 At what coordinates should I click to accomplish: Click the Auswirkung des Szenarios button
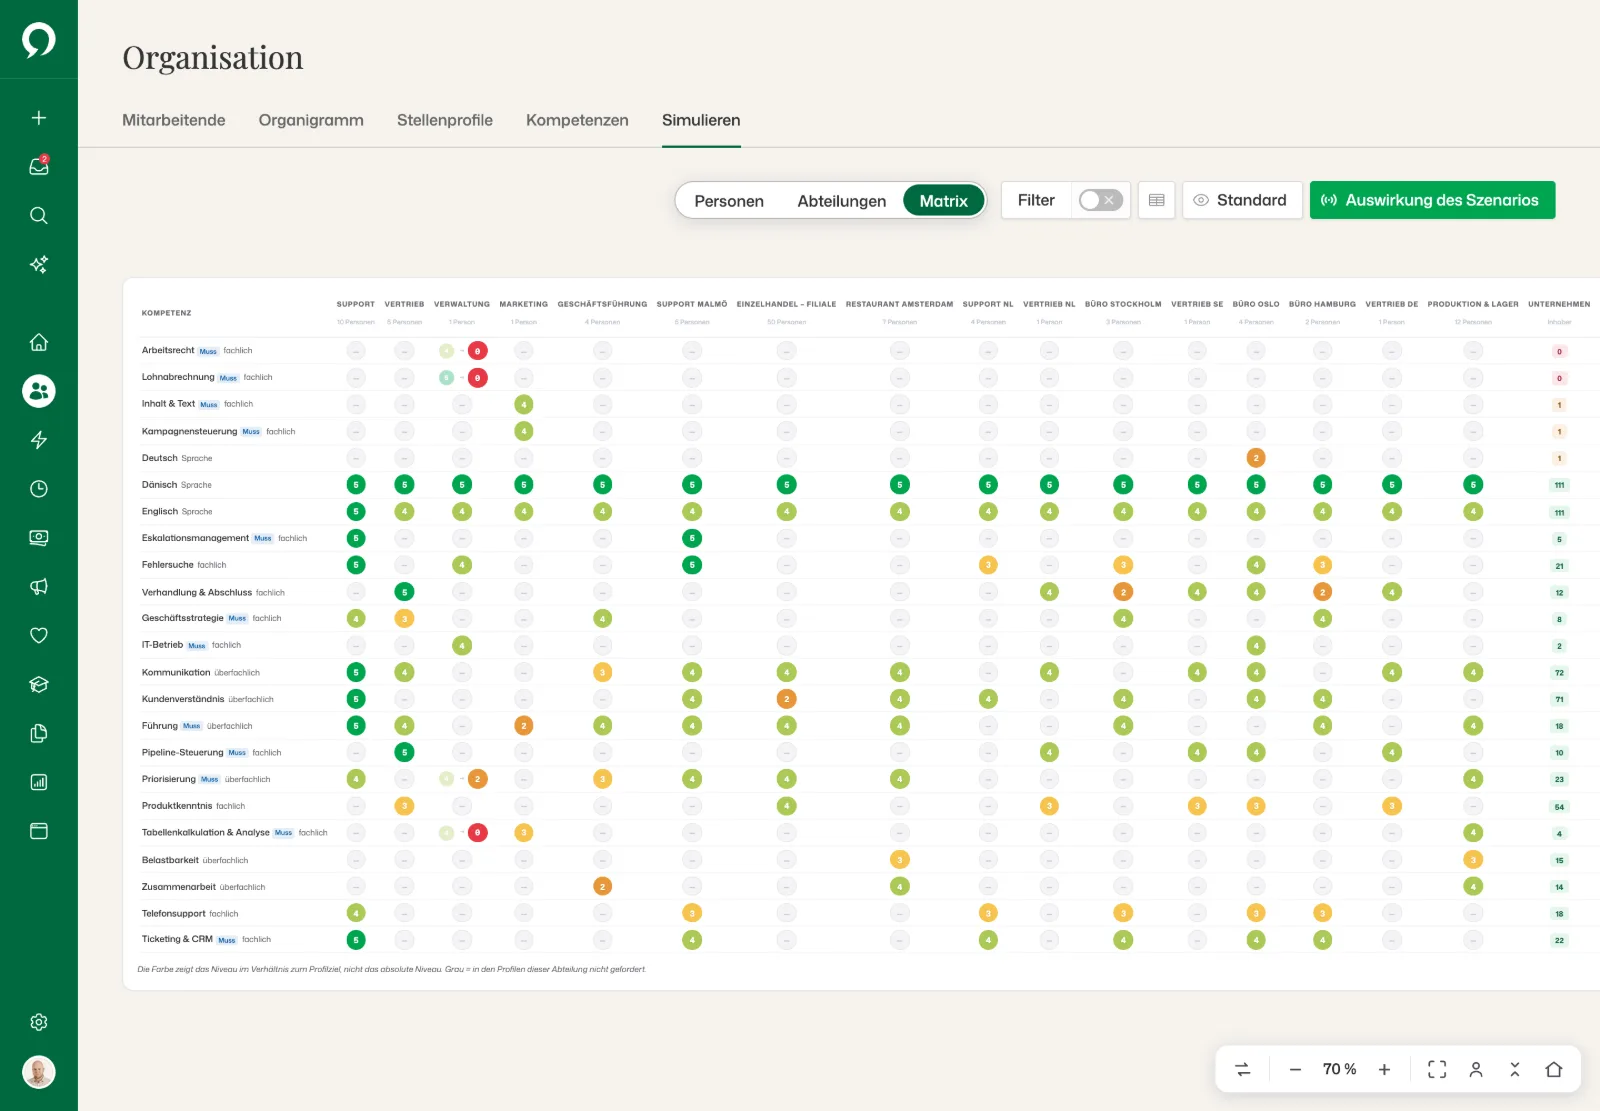pos(1432,200)
